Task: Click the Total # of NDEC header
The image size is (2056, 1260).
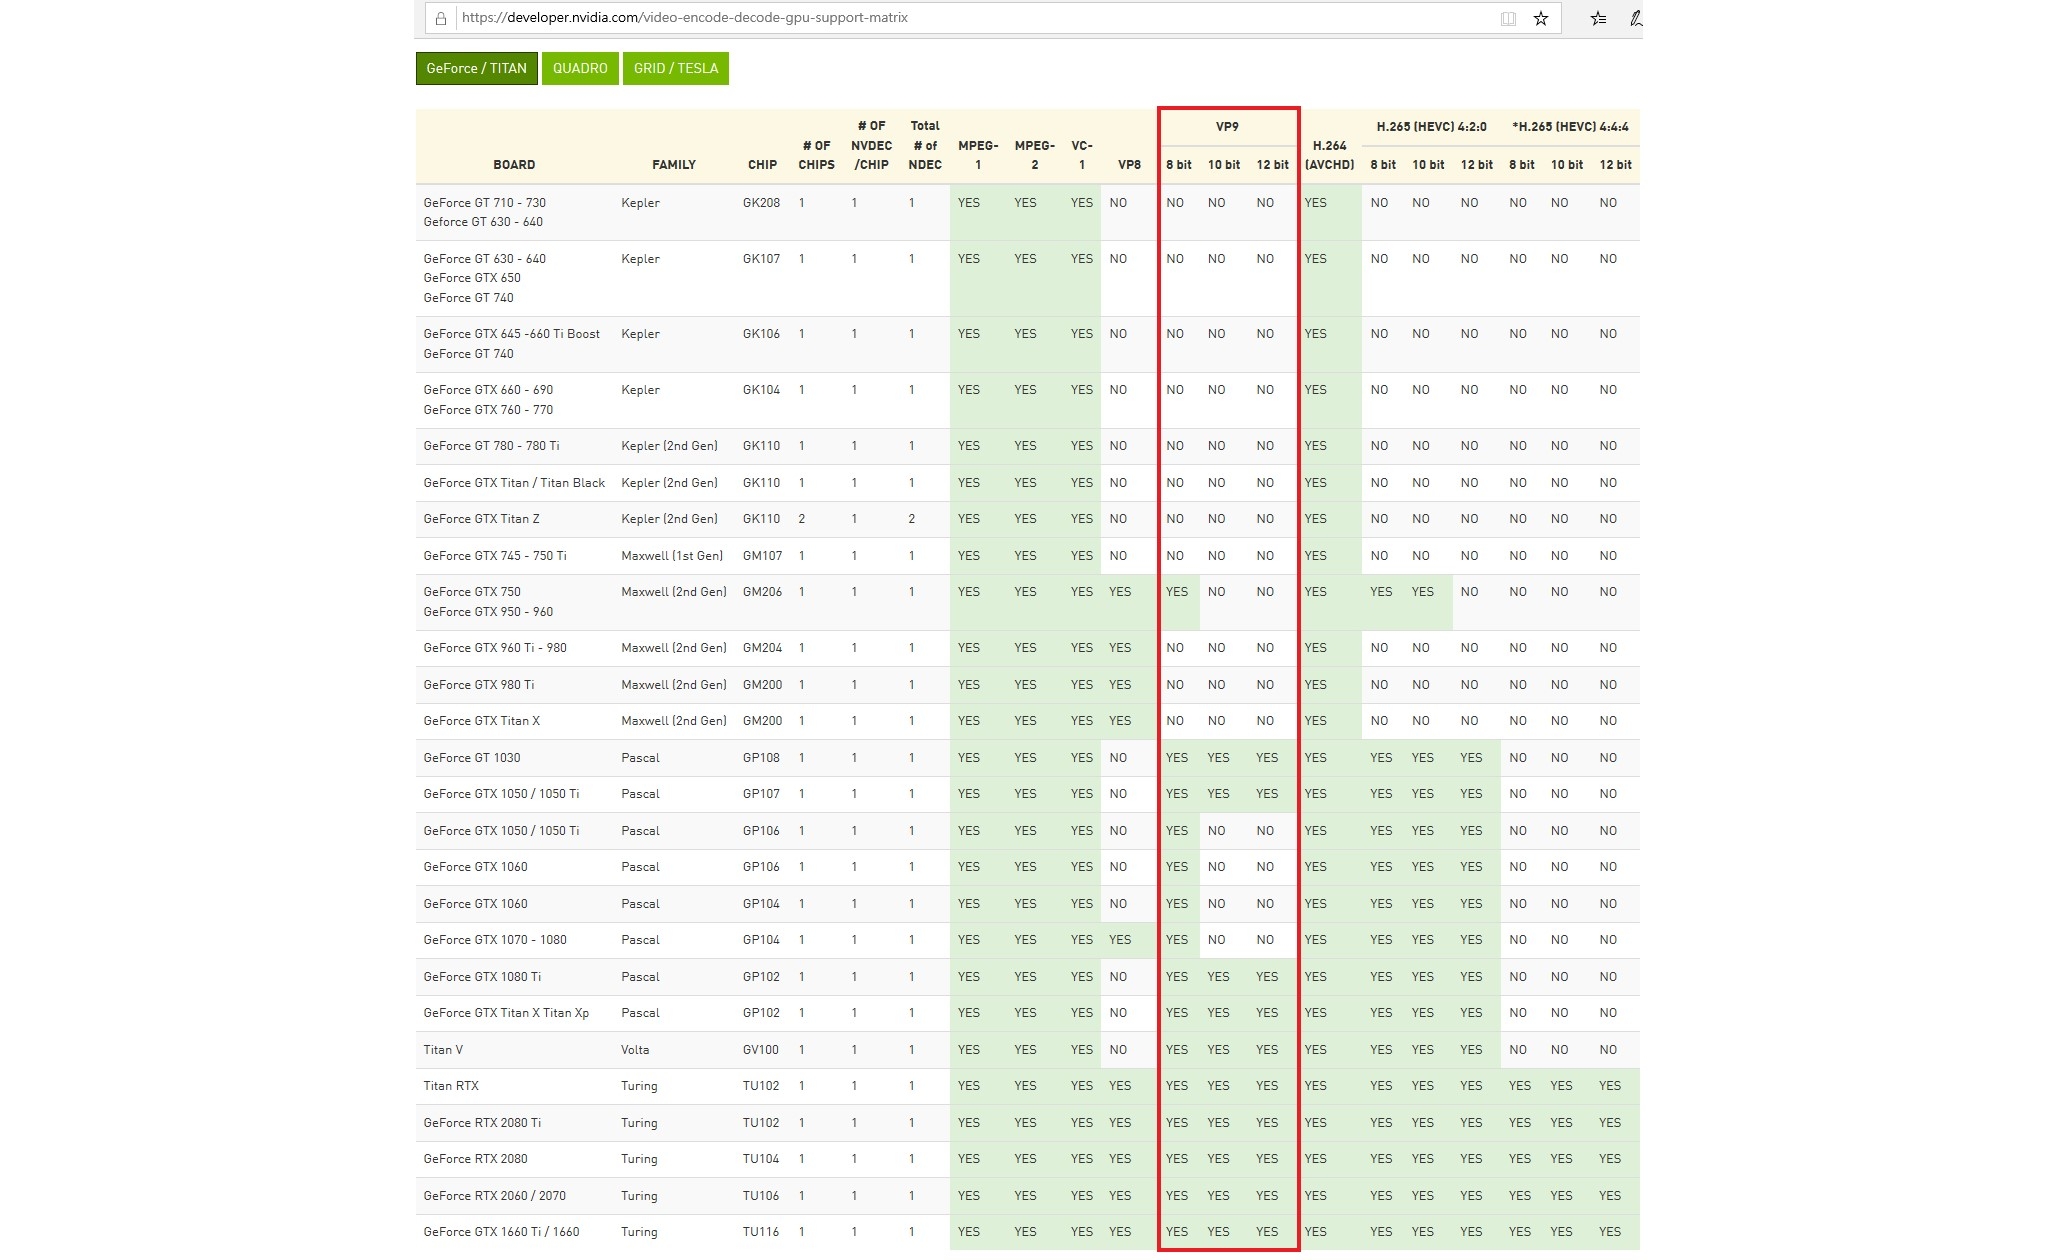Action: (x=925, y=145)
